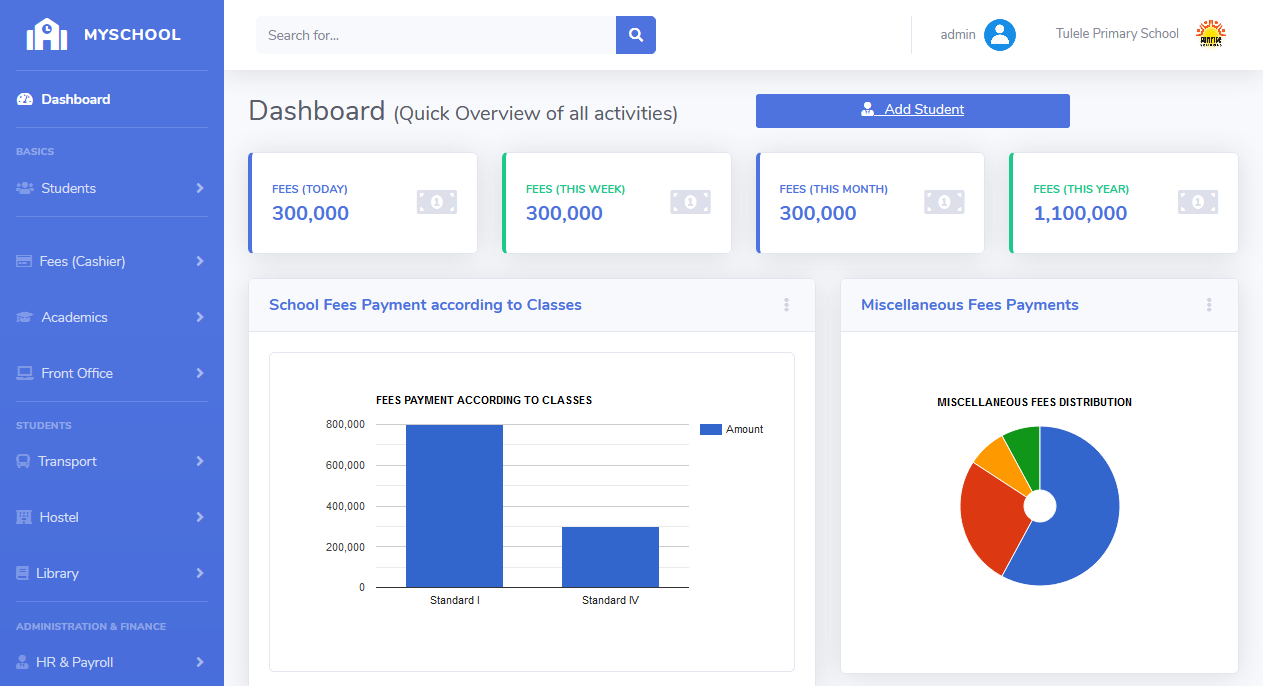Expand the Library chevron
This screenshot has height=686, width=1263.
click(200, 573)
